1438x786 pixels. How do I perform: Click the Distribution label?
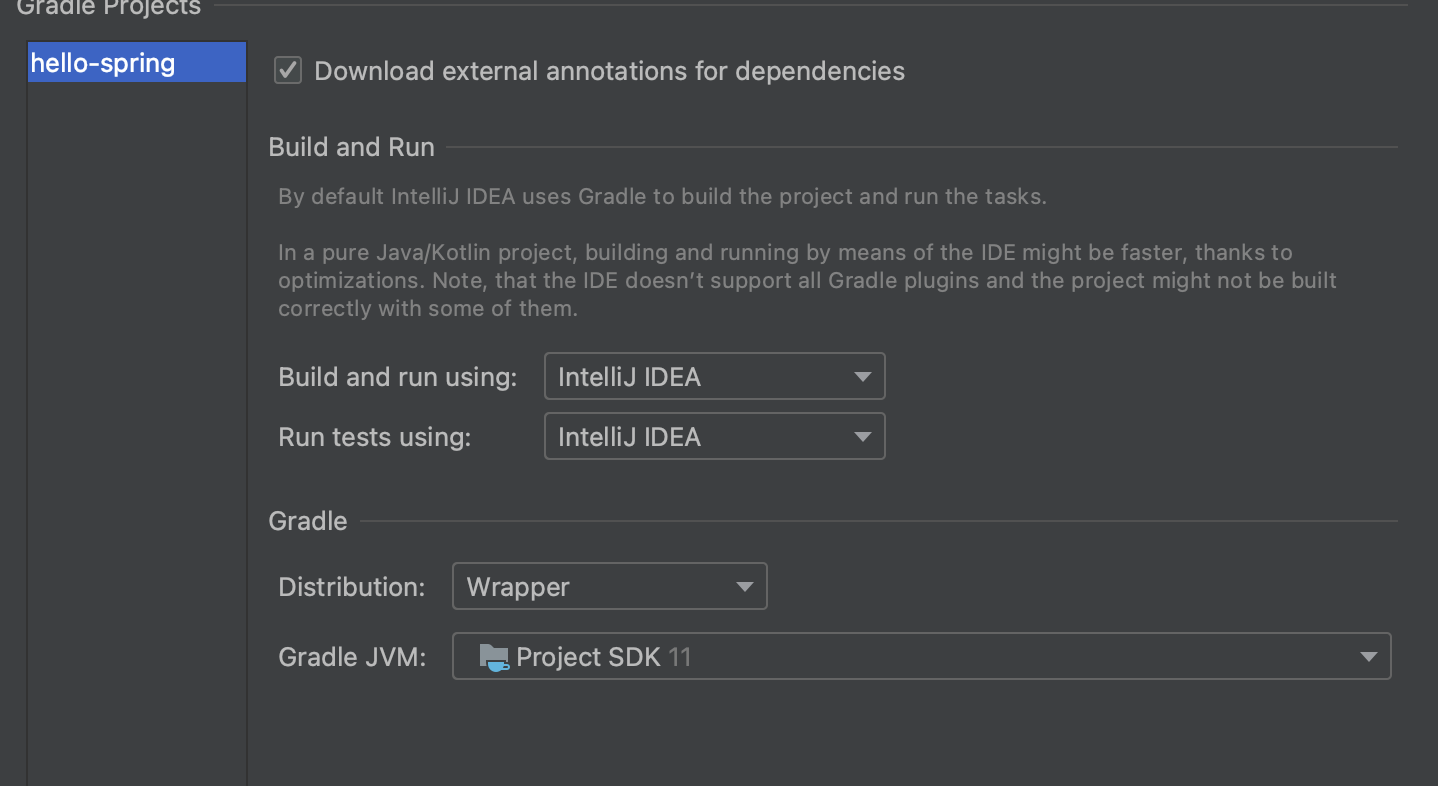[352, 587]
